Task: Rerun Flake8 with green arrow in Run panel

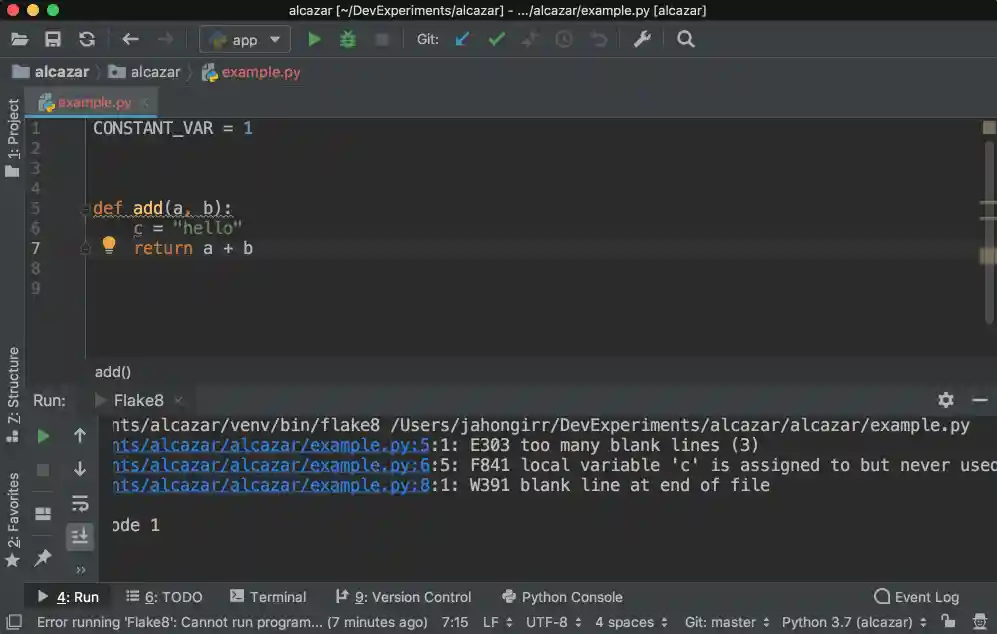Action: (x=42, y=437)
